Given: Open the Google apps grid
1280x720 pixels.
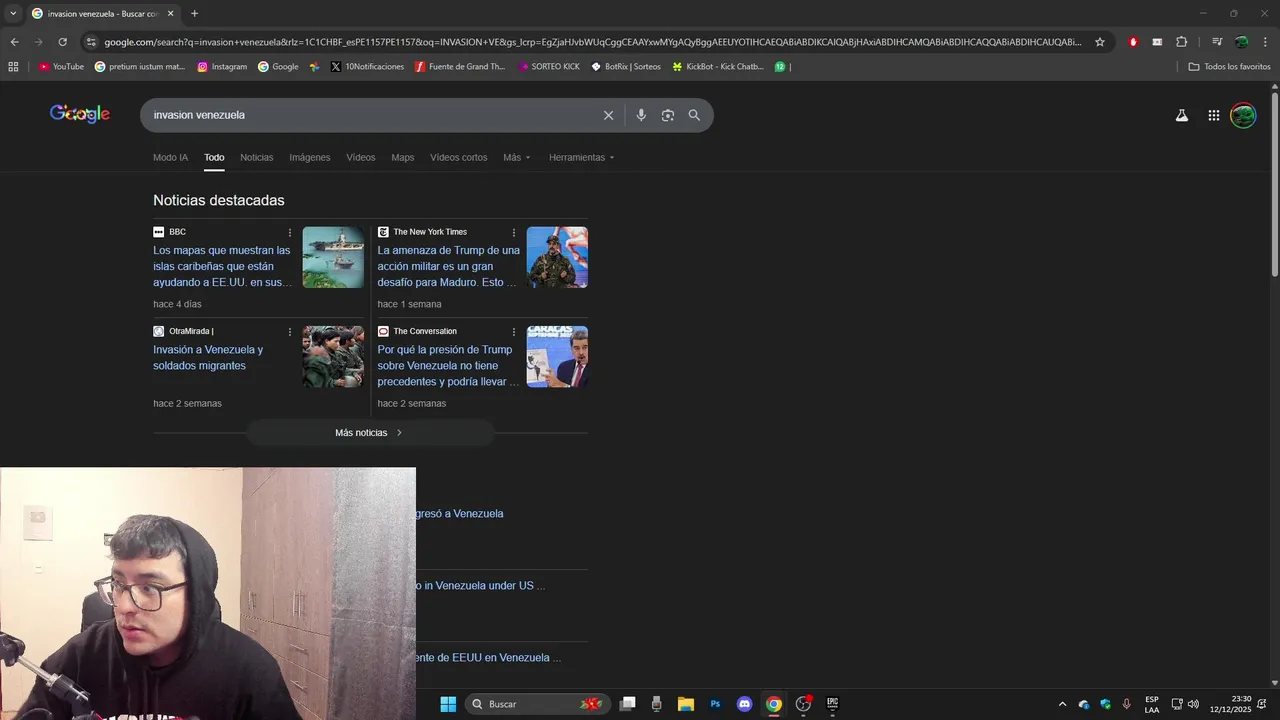Looking at the screenshot, I should [1213, 115].
